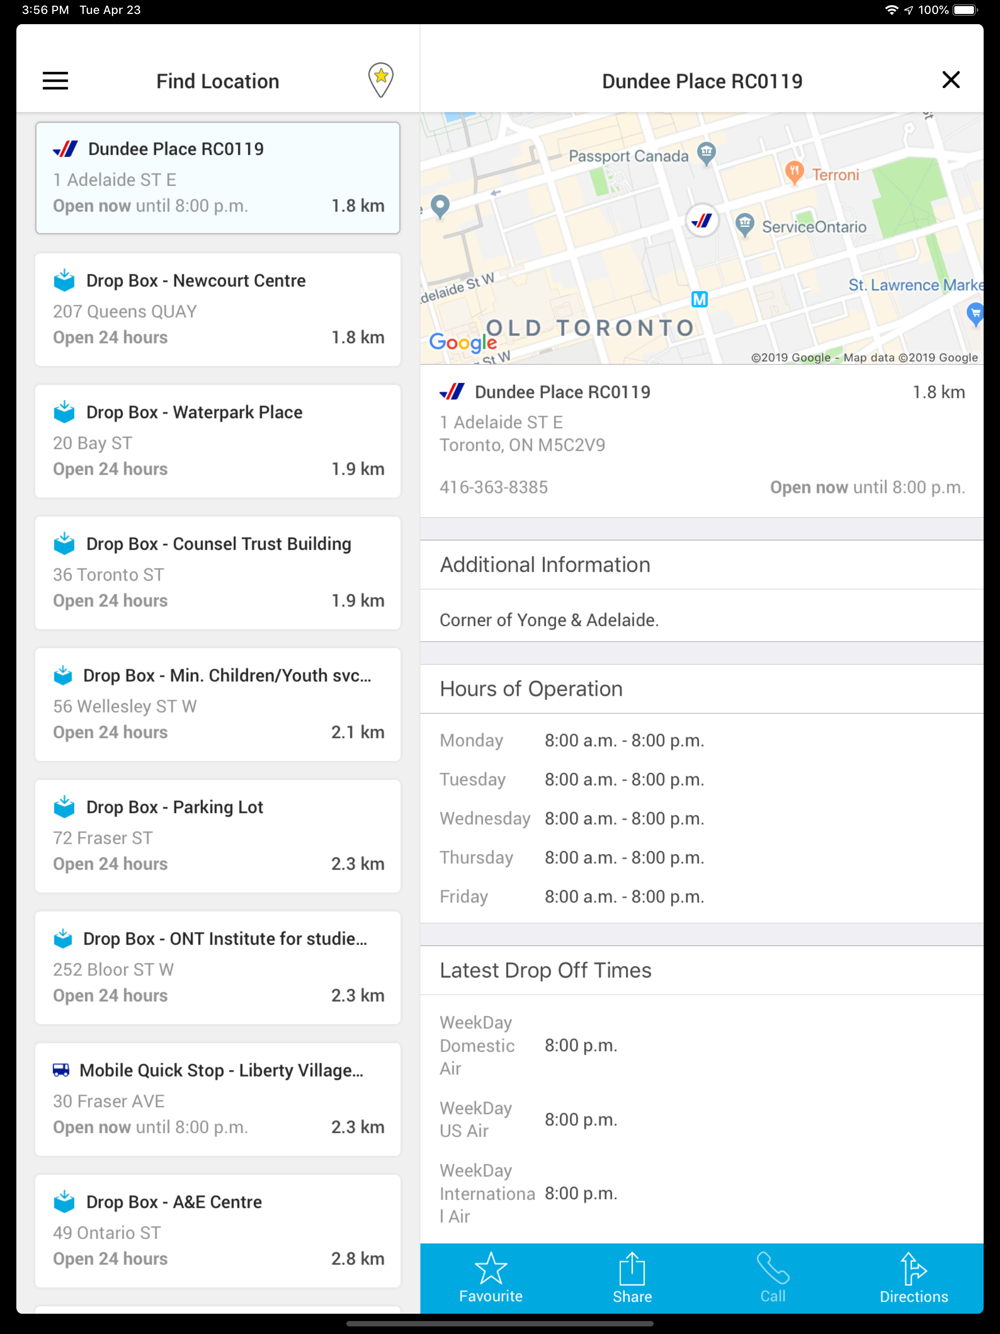Image resolution: width=1000 pixels, height=1334 pixels.
Task: Tap the Terroni restaurant map pin
Action: click(x=794, y=173)
